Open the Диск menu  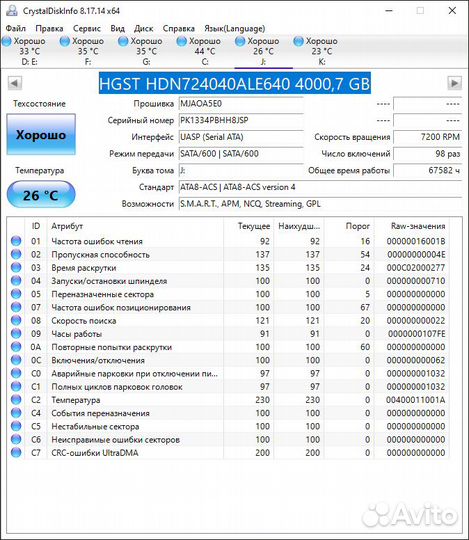pos(144,28)
